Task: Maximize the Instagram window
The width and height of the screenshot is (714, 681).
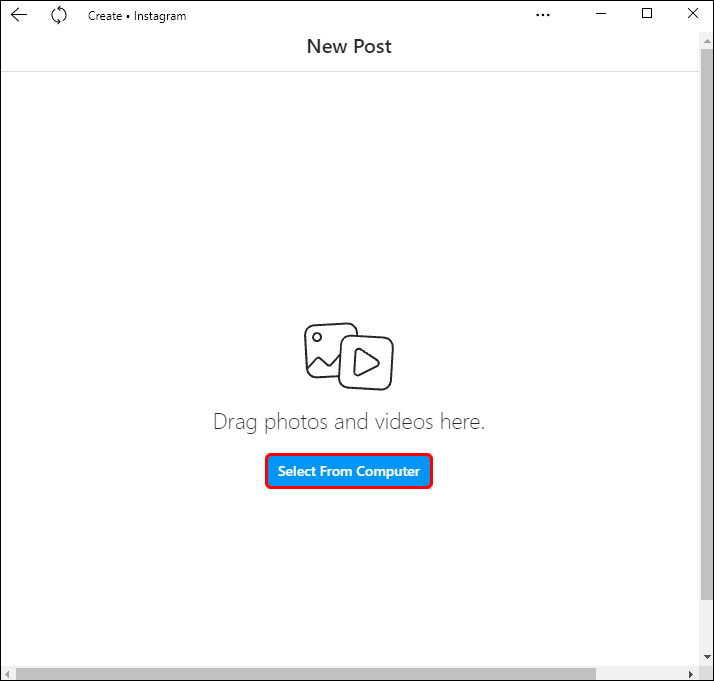Action: (647, 13)
